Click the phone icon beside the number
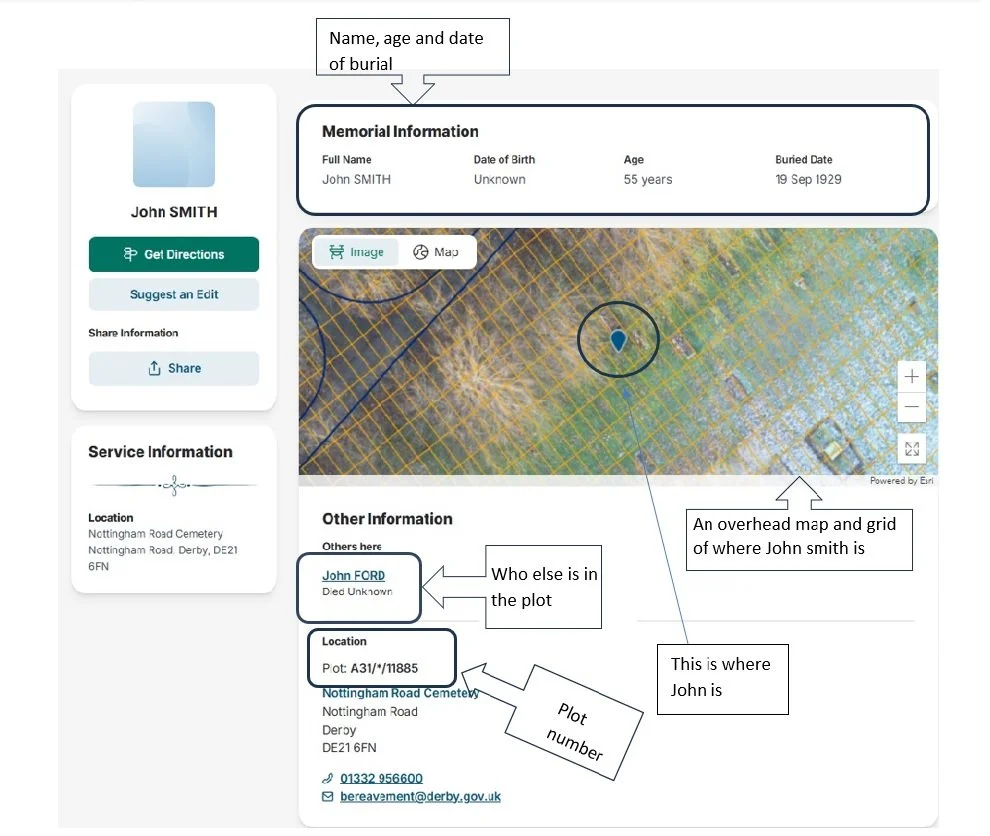 click(x=327, y=778)
